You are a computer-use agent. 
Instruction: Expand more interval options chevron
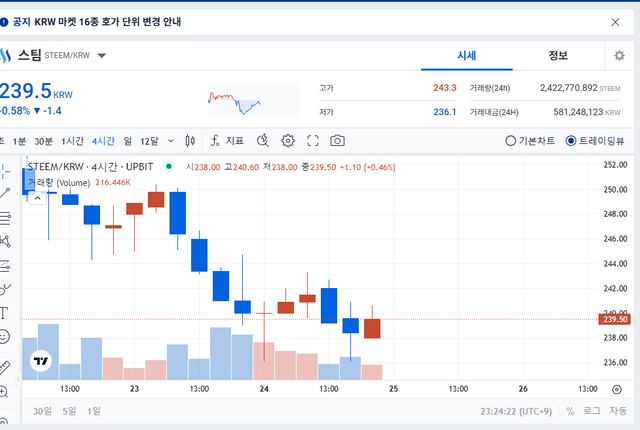tap(171, 141)
